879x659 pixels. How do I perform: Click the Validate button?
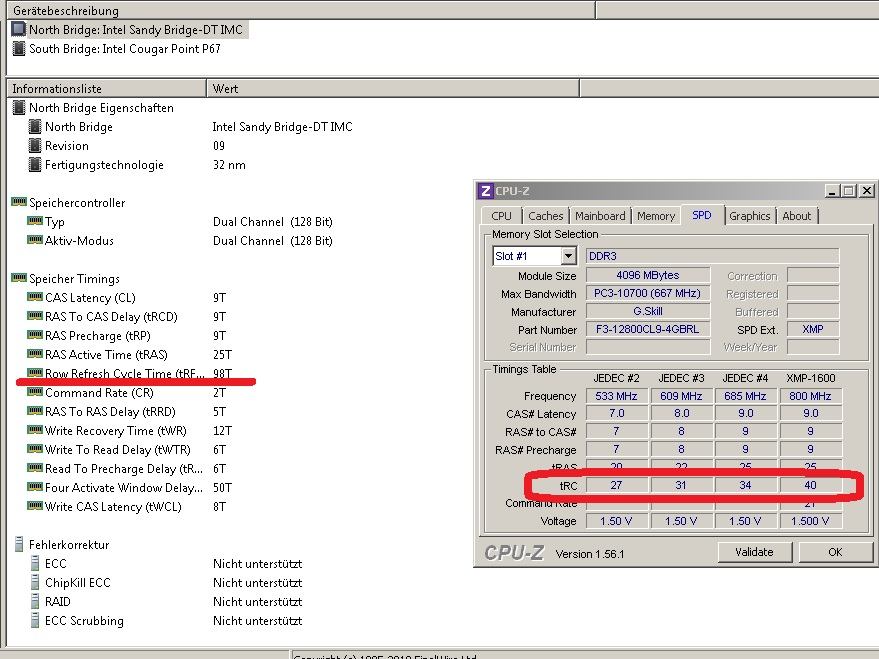tap(754, 552)
